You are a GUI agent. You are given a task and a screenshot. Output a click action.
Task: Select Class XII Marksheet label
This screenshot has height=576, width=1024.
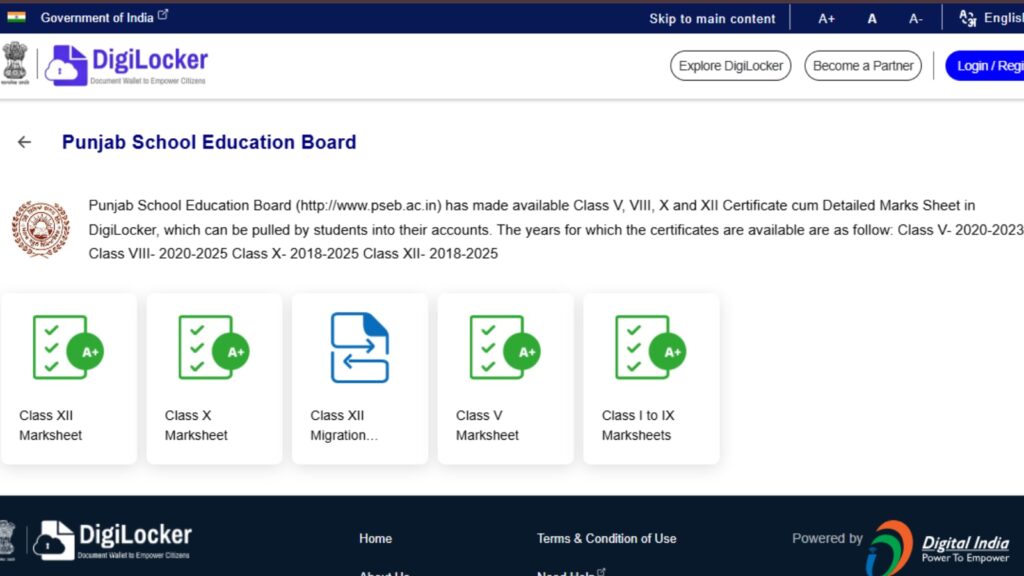[50, 425]
